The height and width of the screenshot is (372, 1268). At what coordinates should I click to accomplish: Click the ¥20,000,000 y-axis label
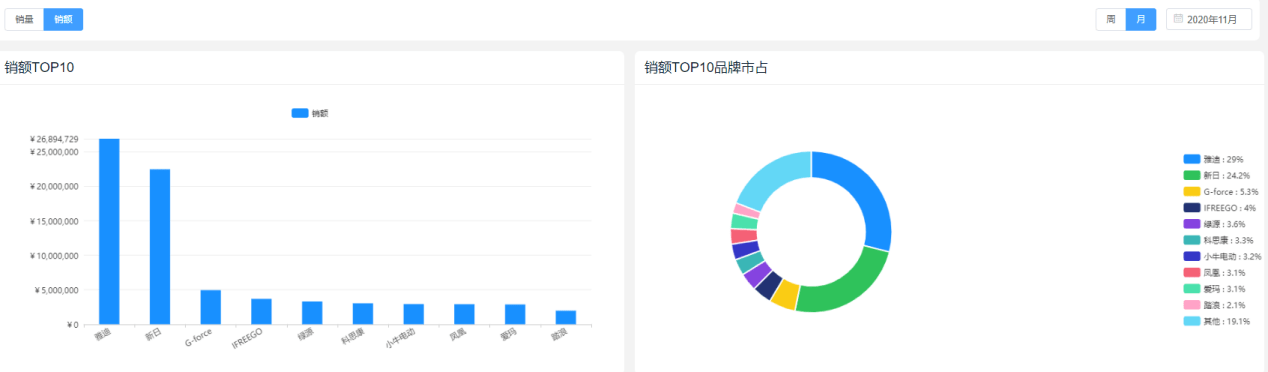pos(54,186)
